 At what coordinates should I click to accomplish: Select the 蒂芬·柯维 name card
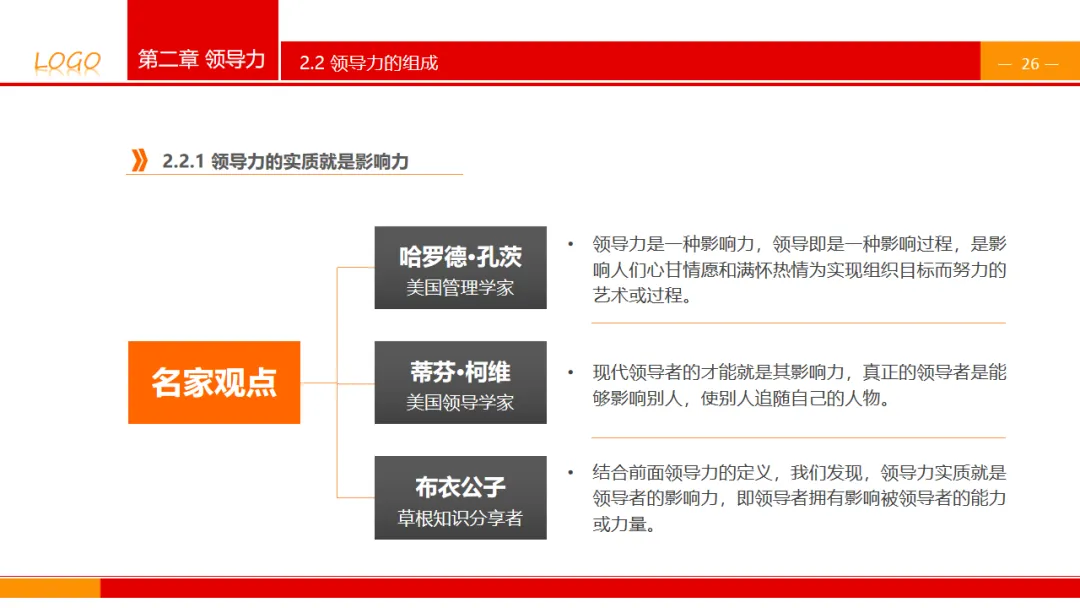(x=461, y=382)
